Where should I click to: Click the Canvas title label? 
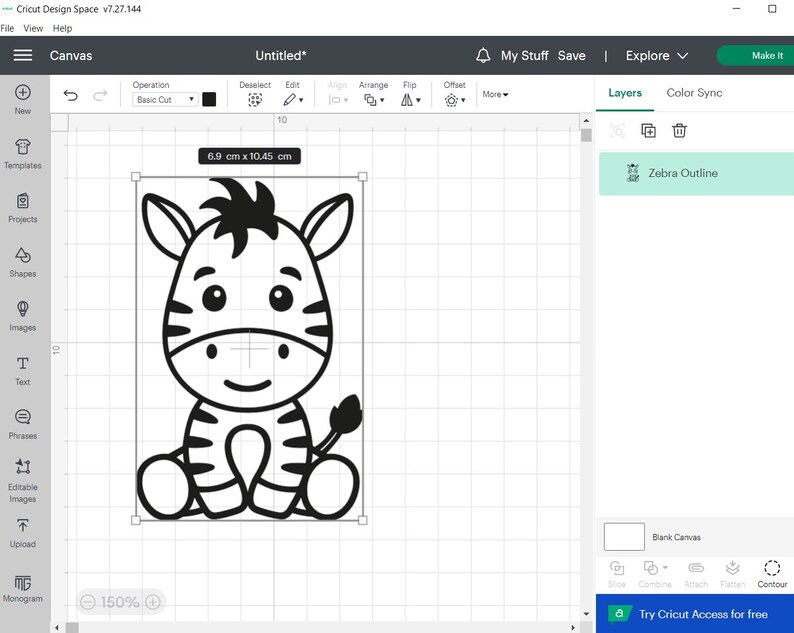71,55
